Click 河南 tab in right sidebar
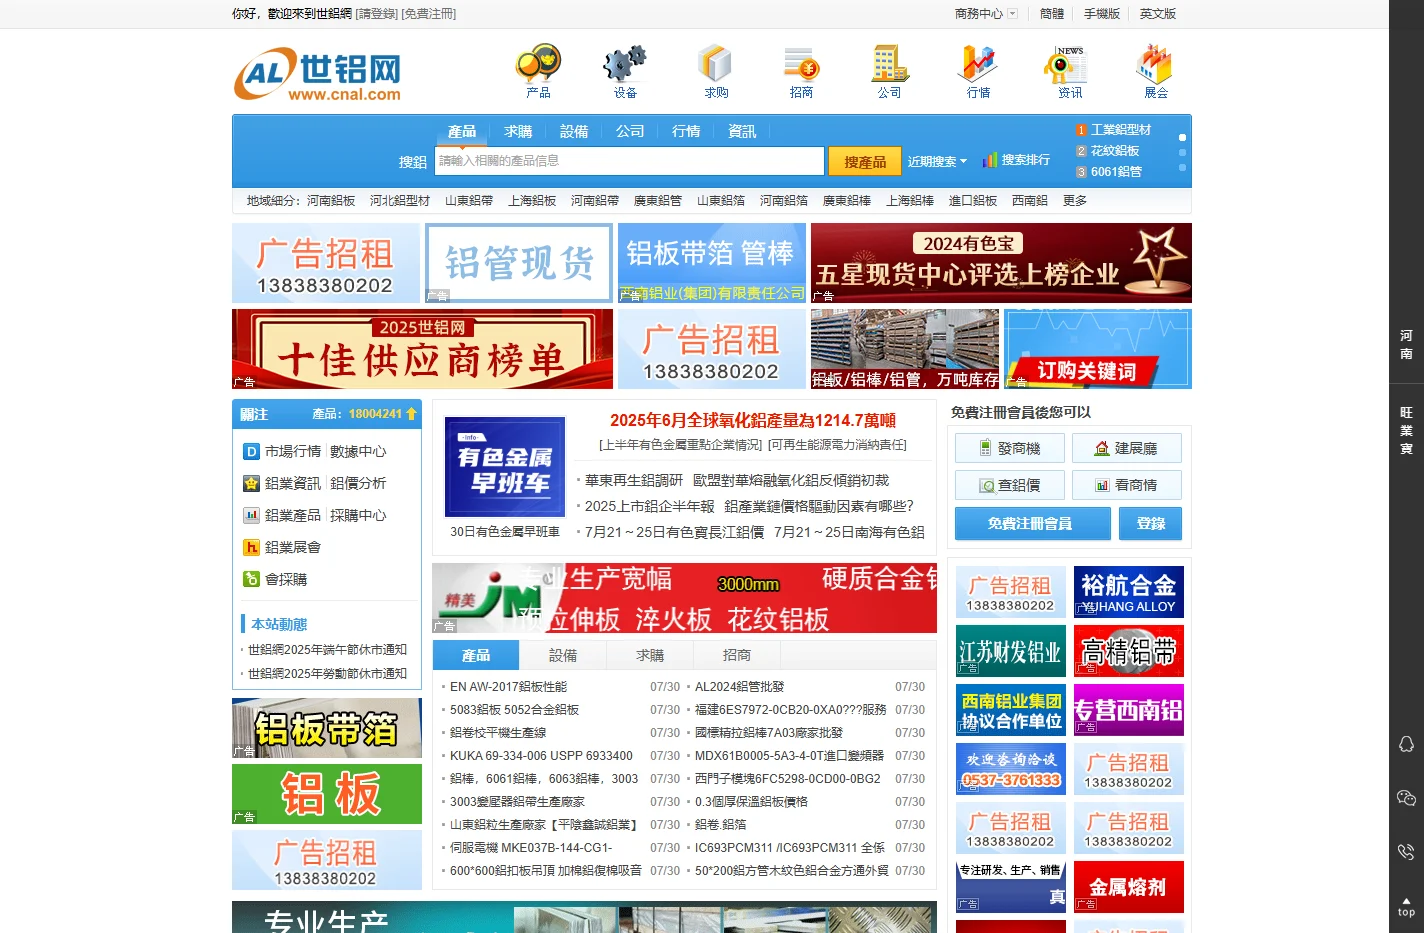1424x933 pixels. coord(1406,344)
